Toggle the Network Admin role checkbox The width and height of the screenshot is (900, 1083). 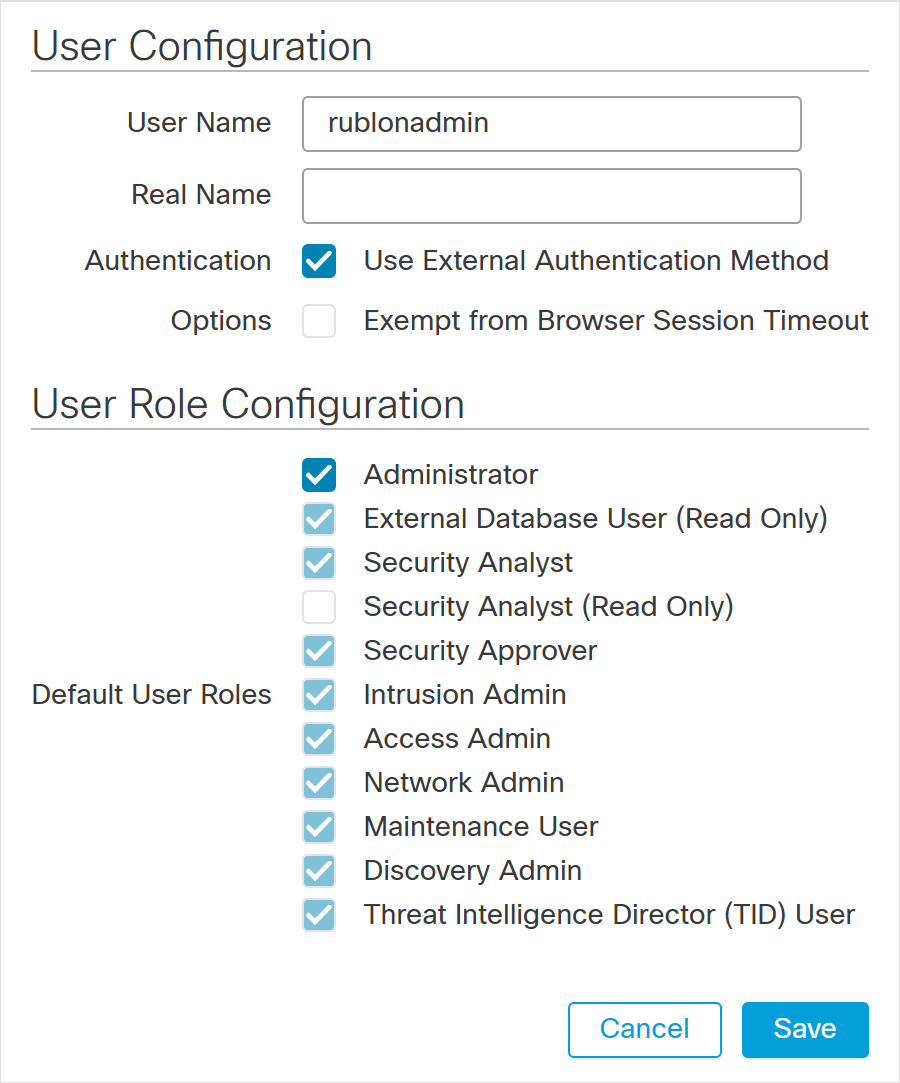pos(319,783)
